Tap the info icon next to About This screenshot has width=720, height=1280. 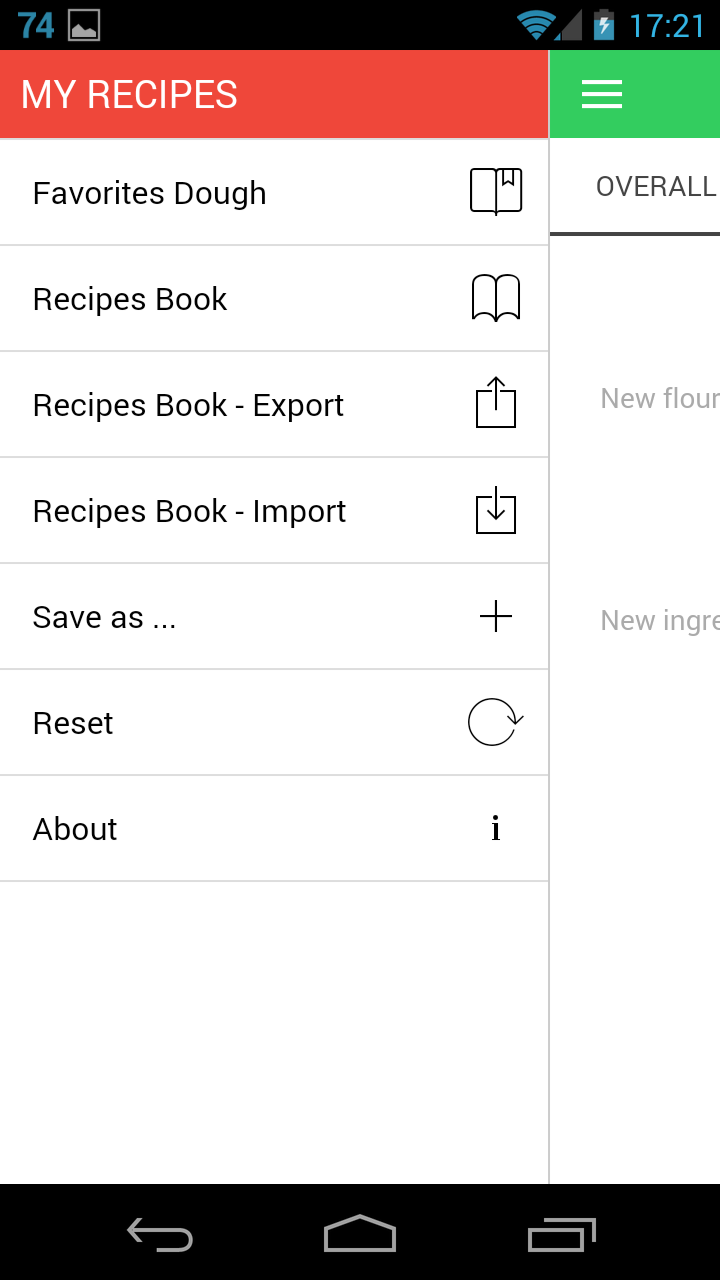[x=496, y=828]
